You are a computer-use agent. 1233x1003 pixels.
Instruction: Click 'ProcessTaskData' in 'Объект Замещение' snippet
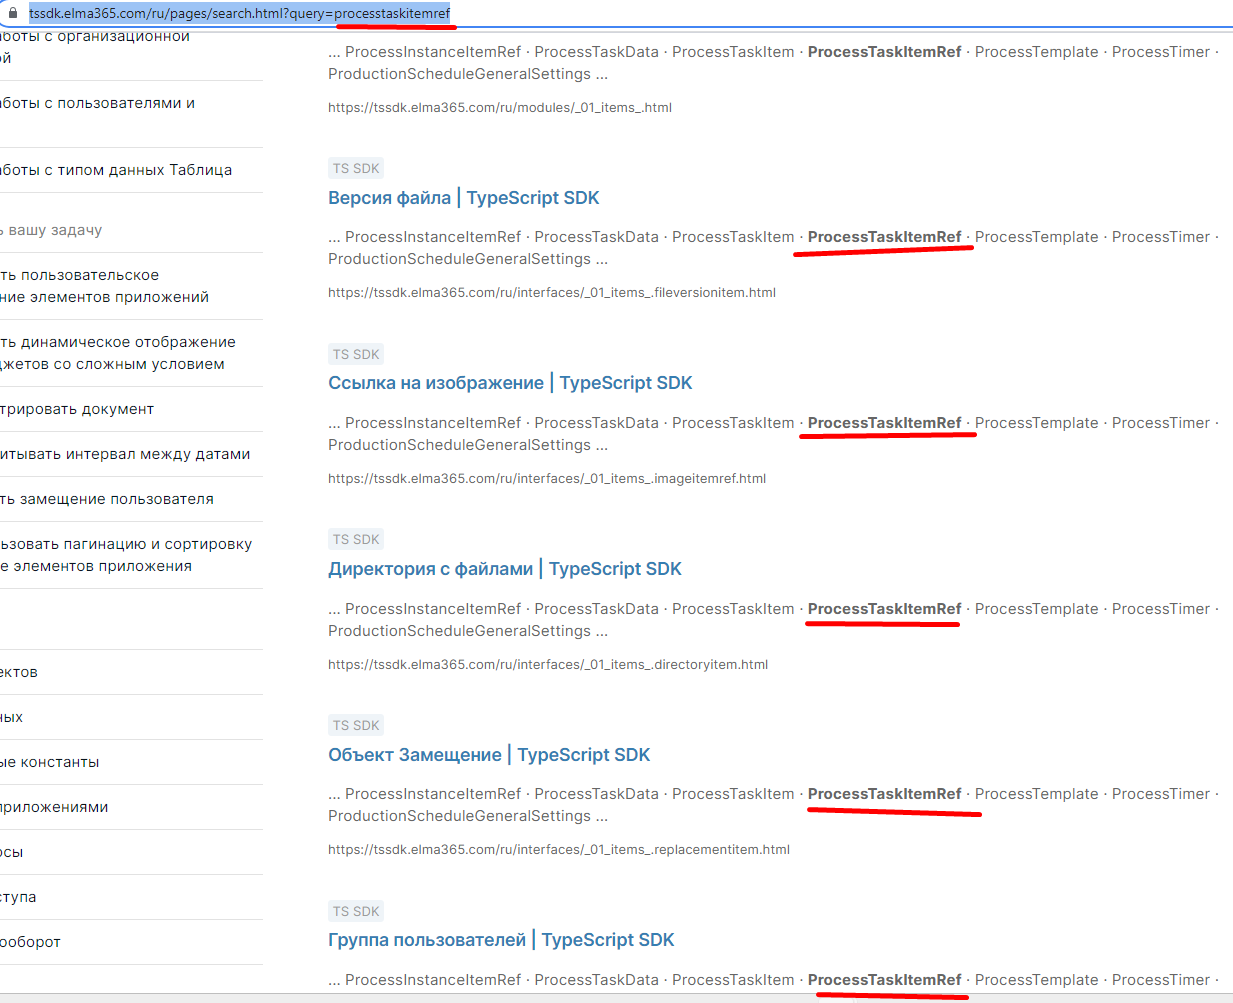[597, 794]
